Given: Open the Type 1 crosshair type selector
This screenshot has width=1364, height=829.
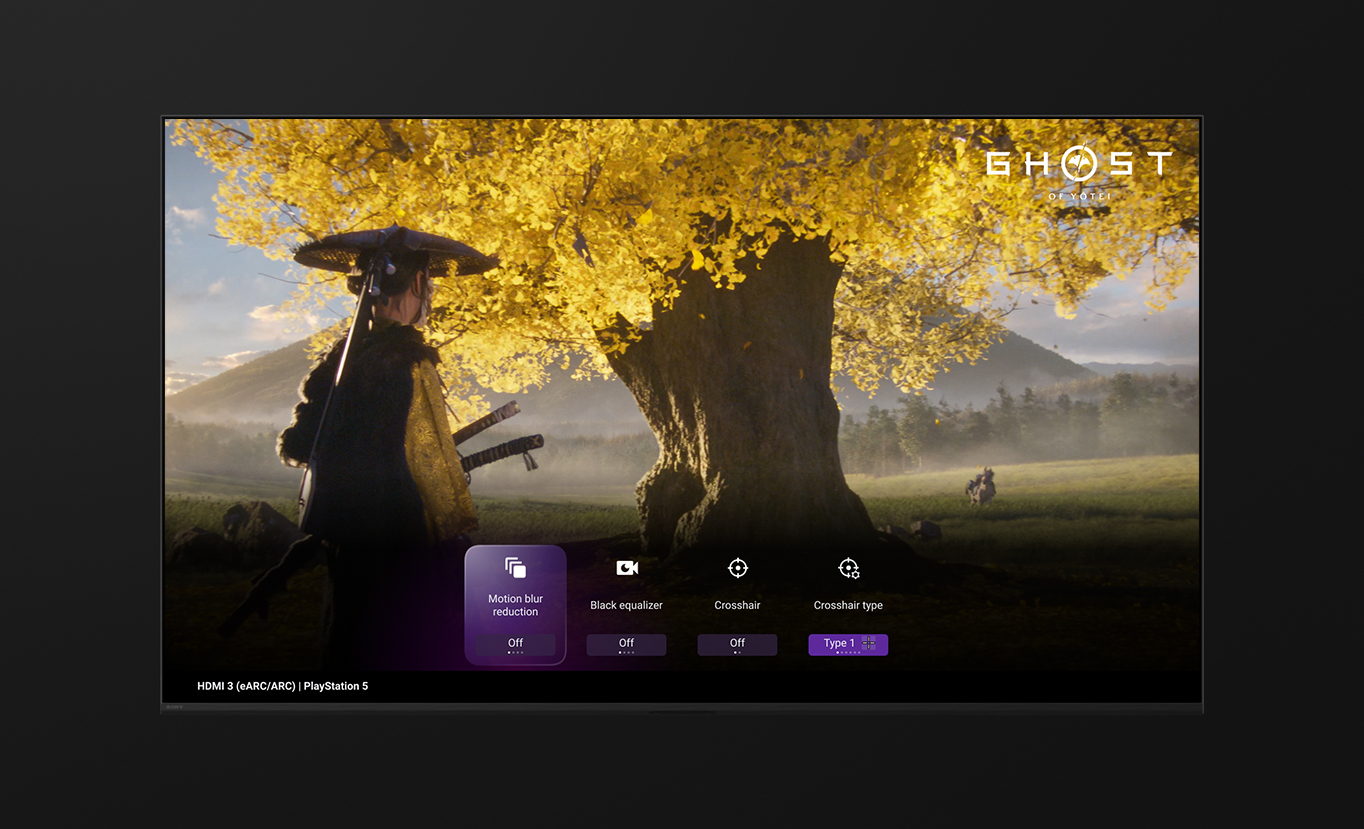Looking at the screenshot, I should [848, 645].
